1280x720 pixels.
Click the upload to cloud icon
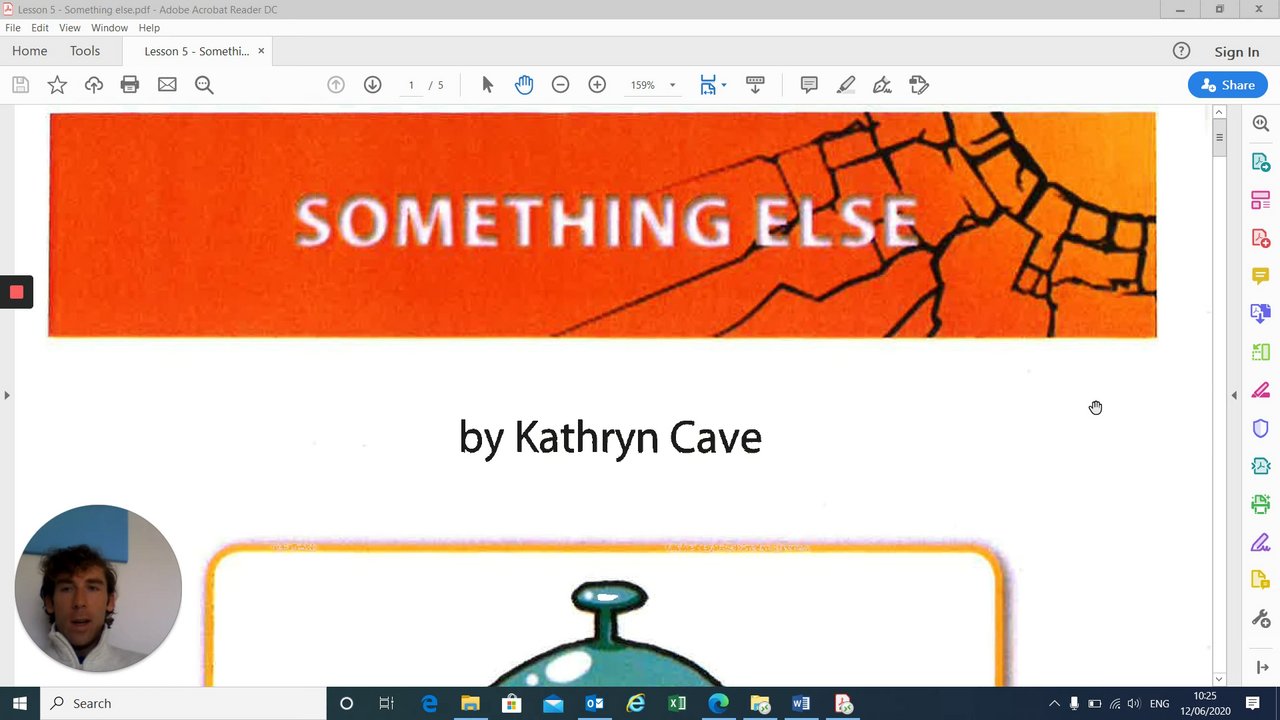click(94, 85)
